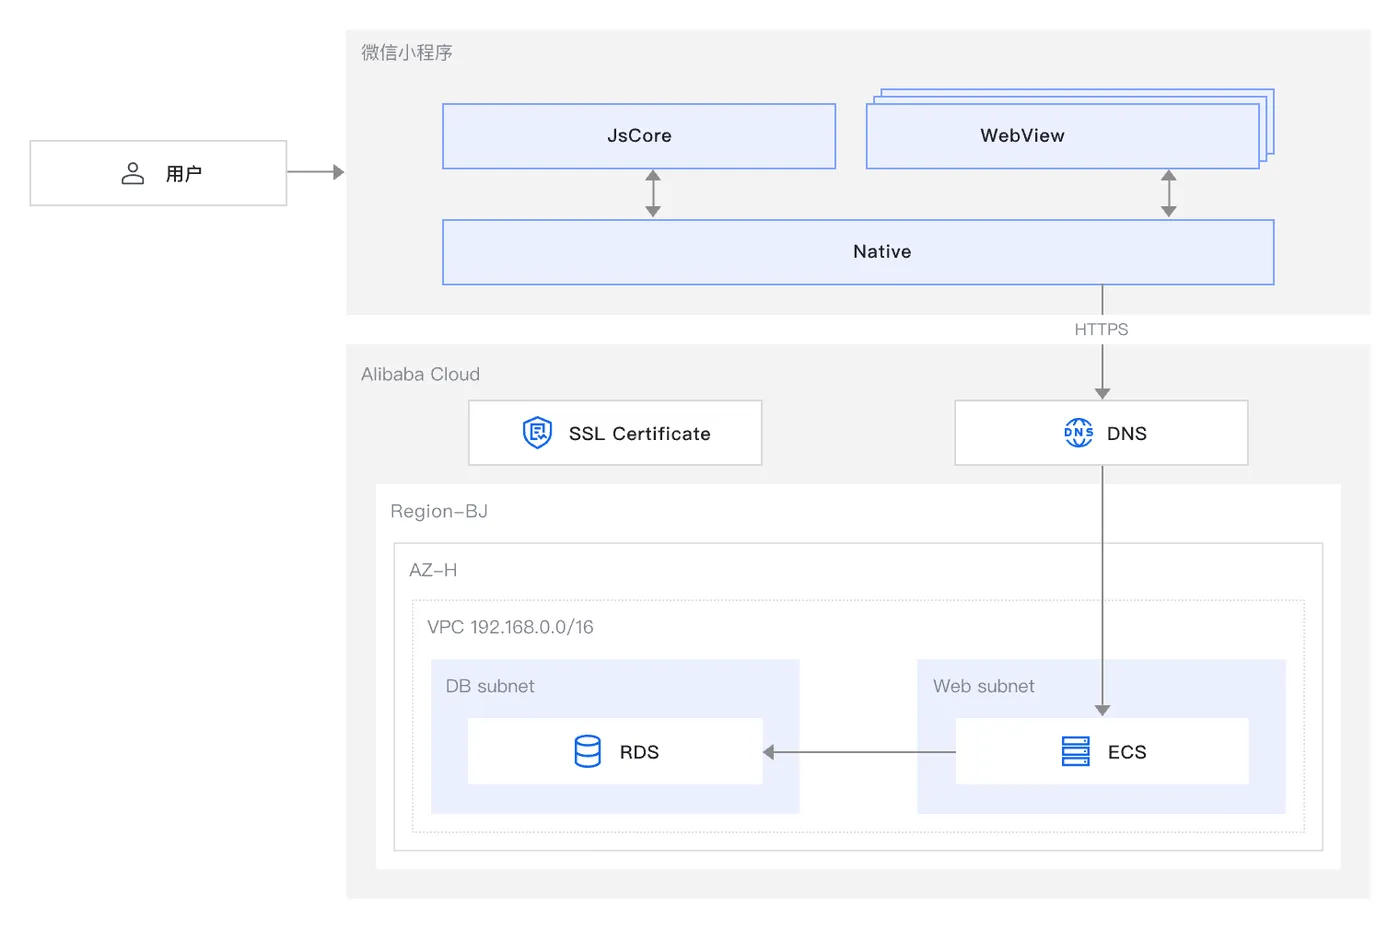Image resolution: width=1400 pixels, height=928 pixels.
Task: Select the RDS database node
Action: click(x=615, y=751)
